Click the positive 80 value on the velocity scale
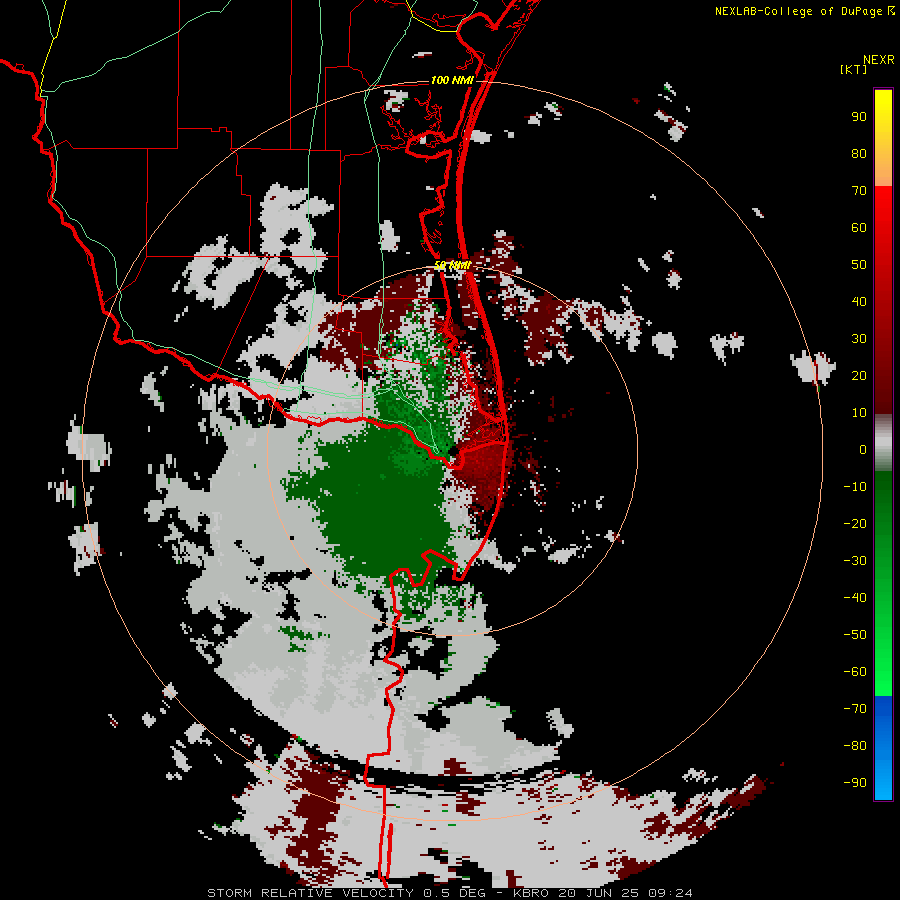The height and width of the screenshot is (900, 900). tap(859, 154)
